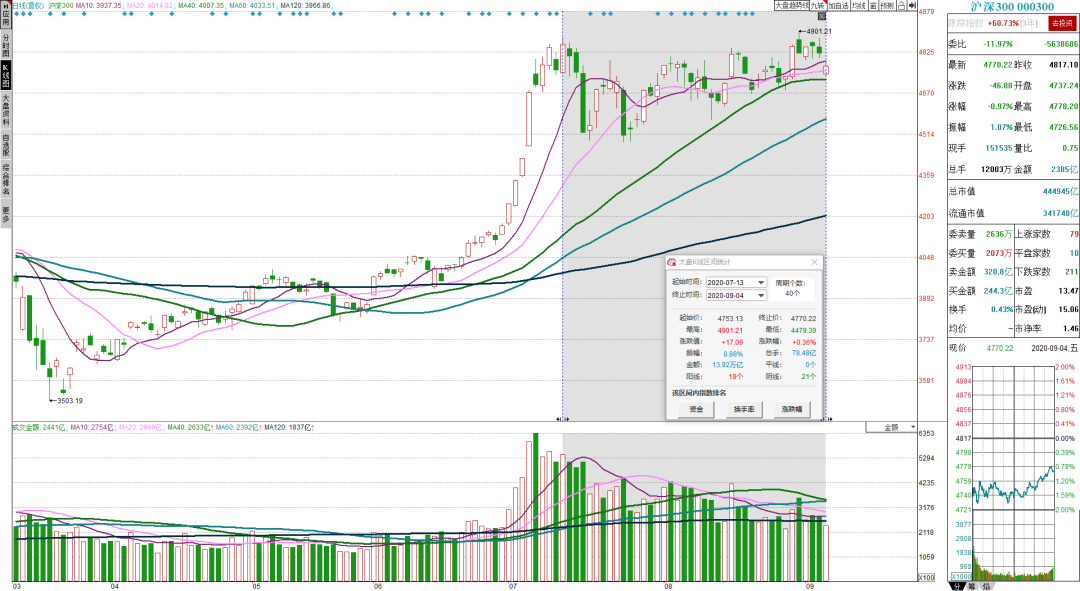Open the 起始时间 date dropdown
1080x591 pixels.
click(x=761, y=282)
